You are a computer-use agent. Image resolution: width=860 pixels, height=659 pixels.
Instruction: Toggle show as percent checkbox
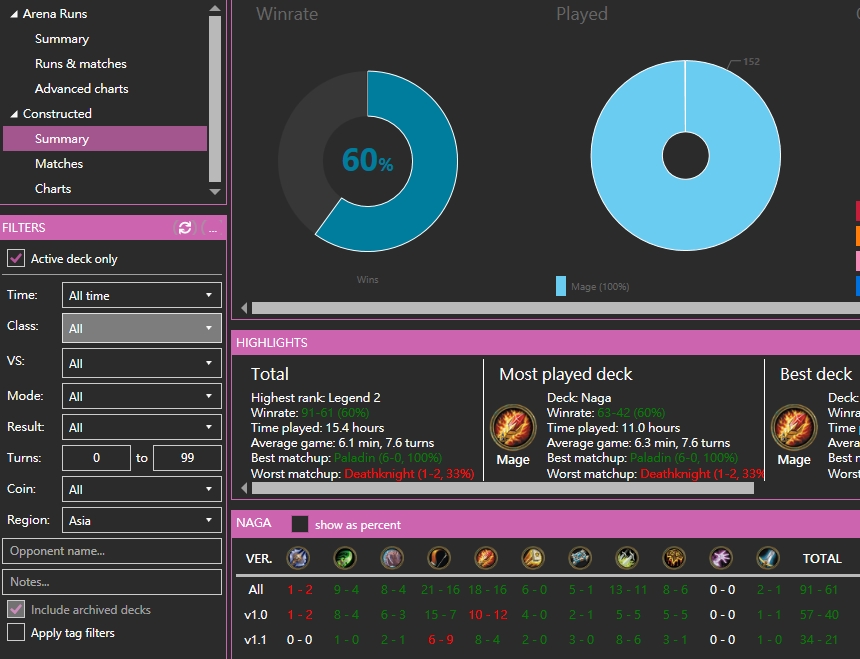pyautogui.click(x=299, y=524)
